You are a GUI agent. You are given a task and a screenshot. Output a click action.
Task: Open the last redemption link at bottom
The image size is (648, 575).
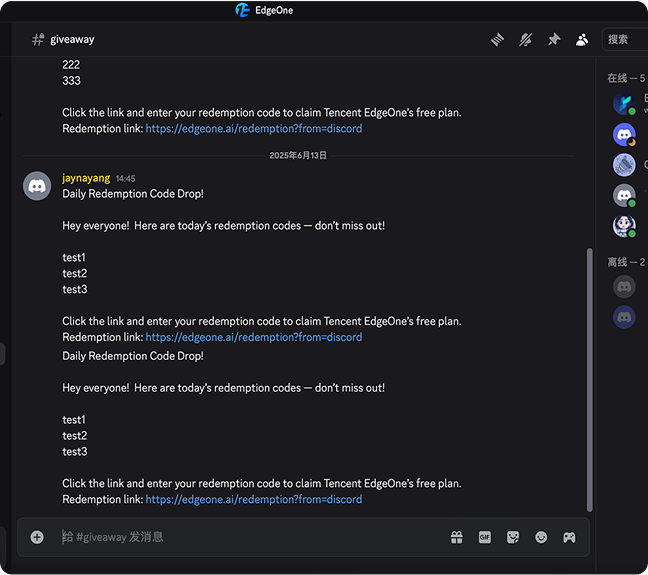pyautogui.click(x=254, y=500)
